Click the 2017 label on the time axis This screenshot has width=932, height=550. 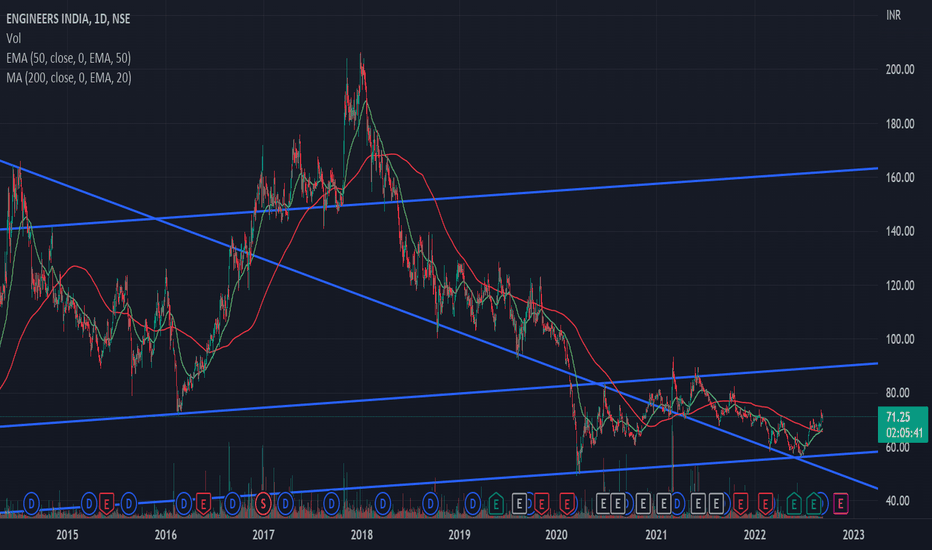(x=263, y=535)
